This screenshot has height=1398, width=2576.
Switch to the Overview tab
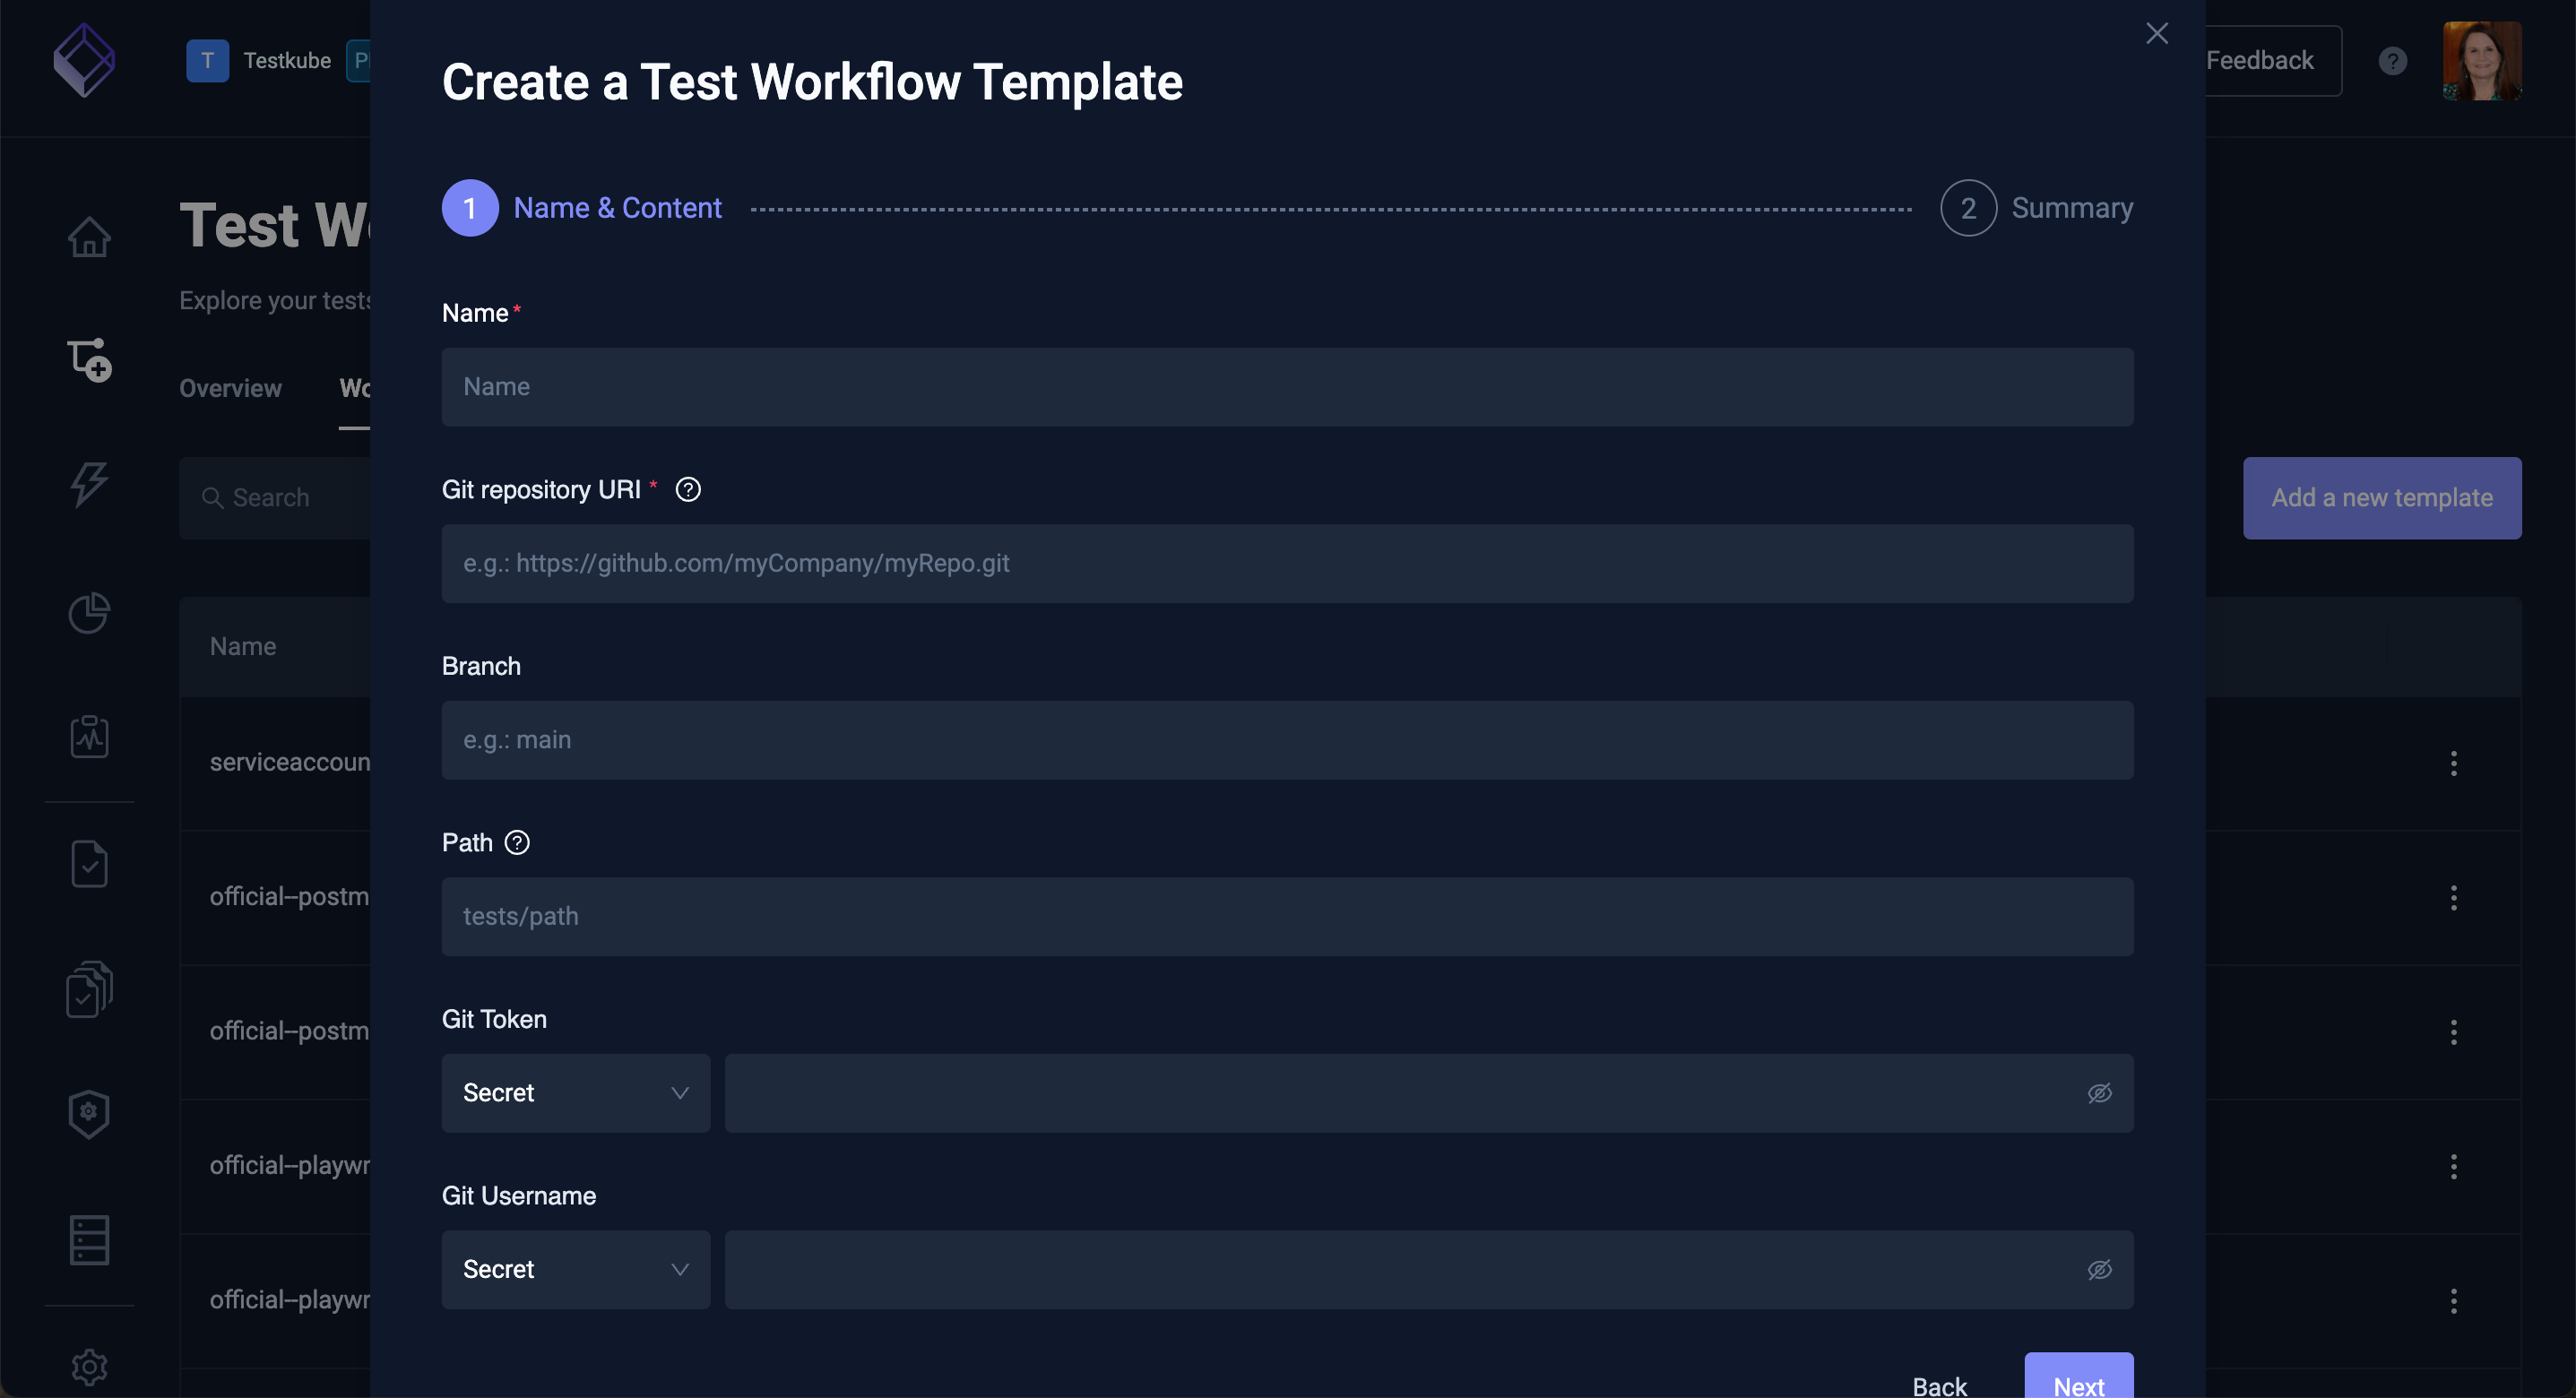click(x=230, y=388)
